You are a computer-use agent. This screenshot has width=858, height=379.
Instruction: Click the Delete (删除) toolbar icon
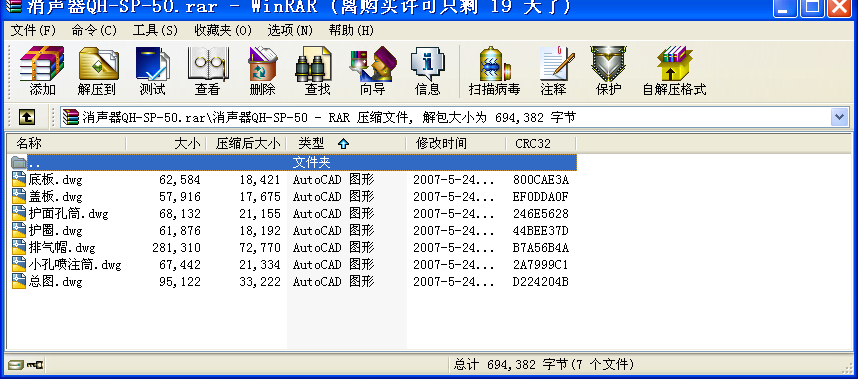(263, 71)
